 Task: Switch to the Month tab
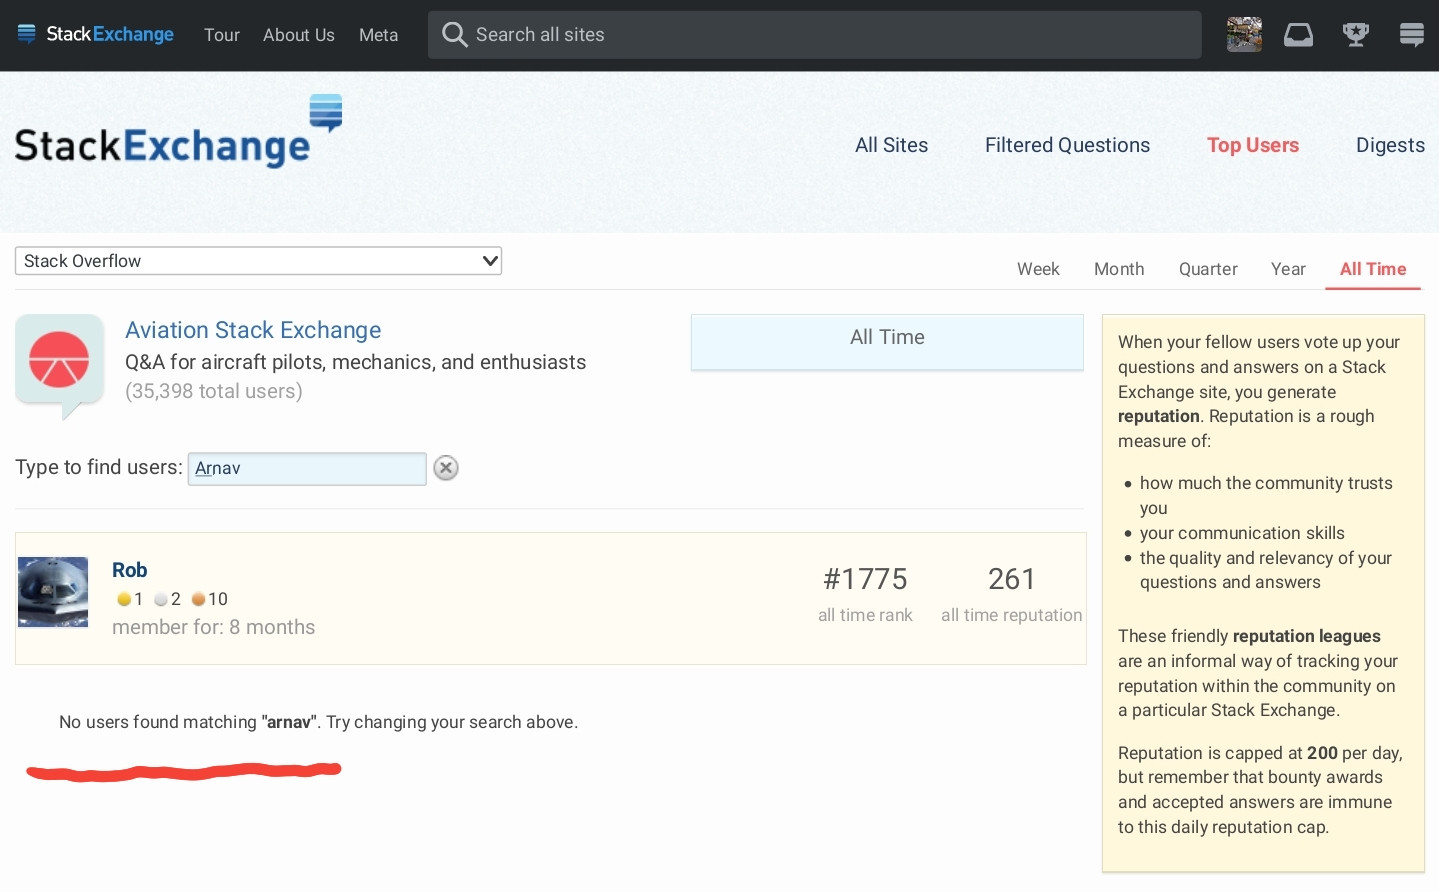(1119, 269)
